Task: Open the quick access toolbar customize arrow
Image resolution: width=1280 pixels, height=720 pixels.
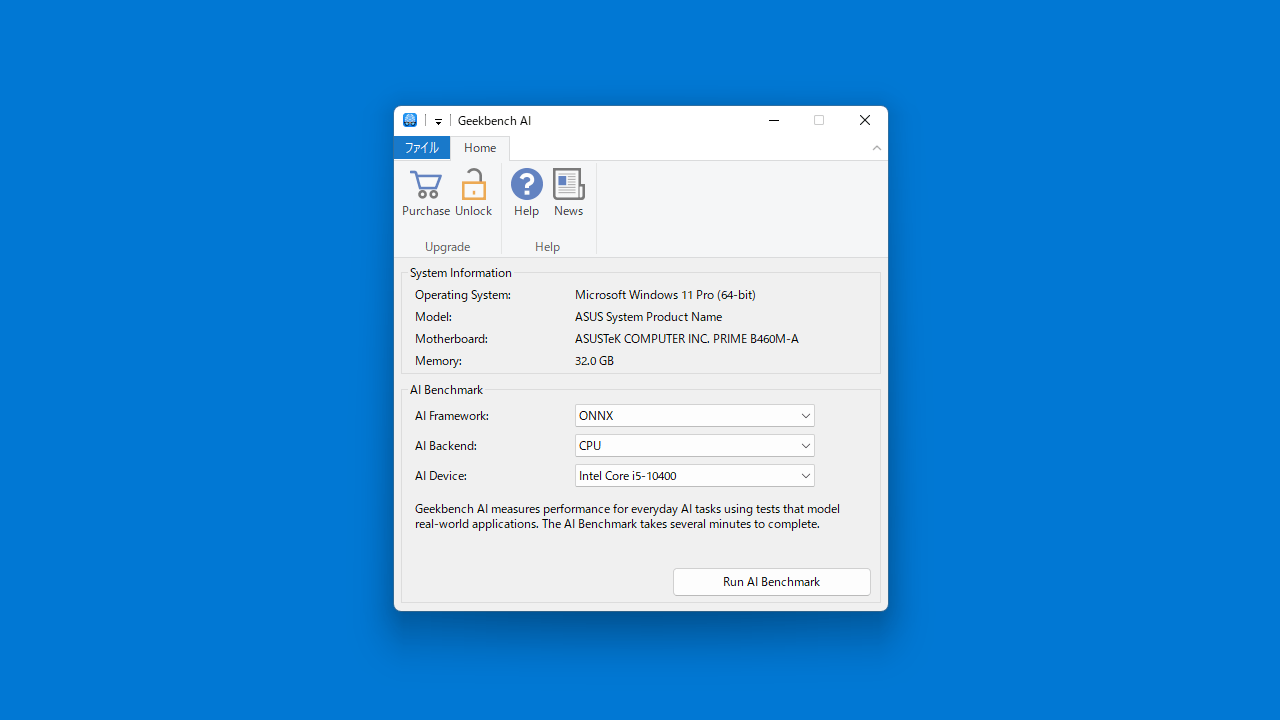Action: click(438, 121)
